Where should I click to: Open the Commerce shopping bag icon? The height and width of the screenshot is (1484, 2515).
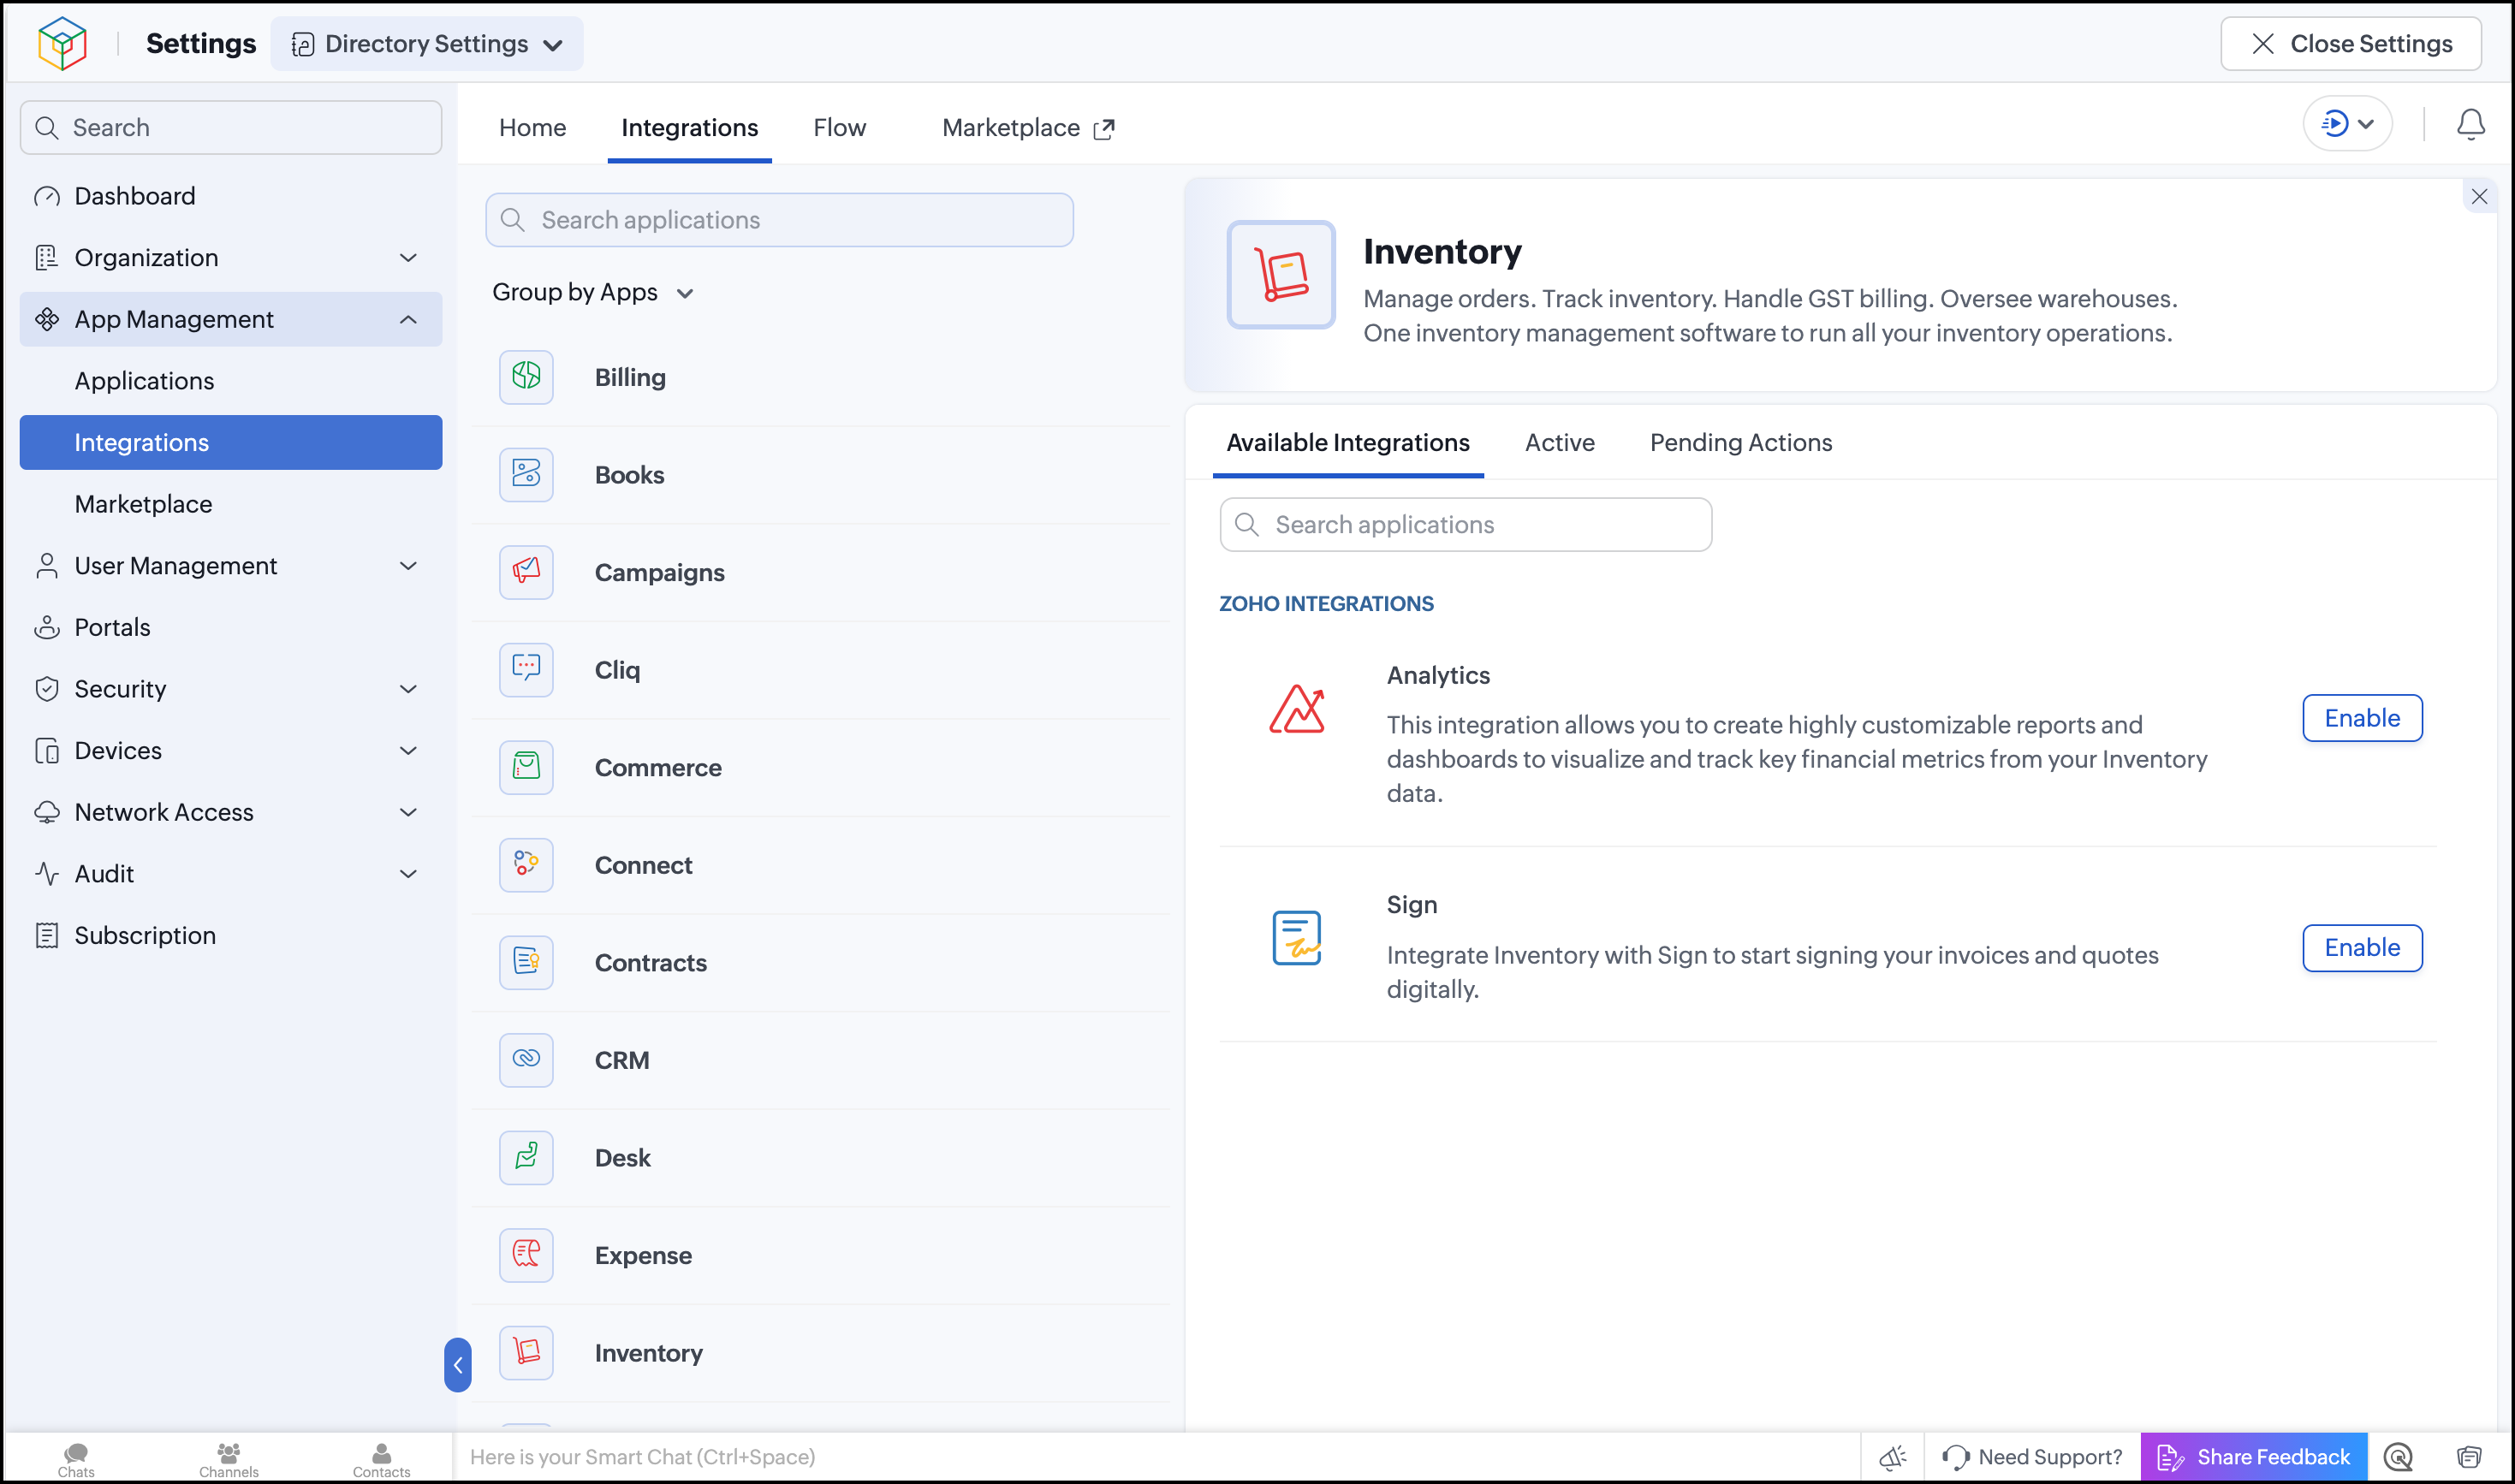click(x=526, y=767)
